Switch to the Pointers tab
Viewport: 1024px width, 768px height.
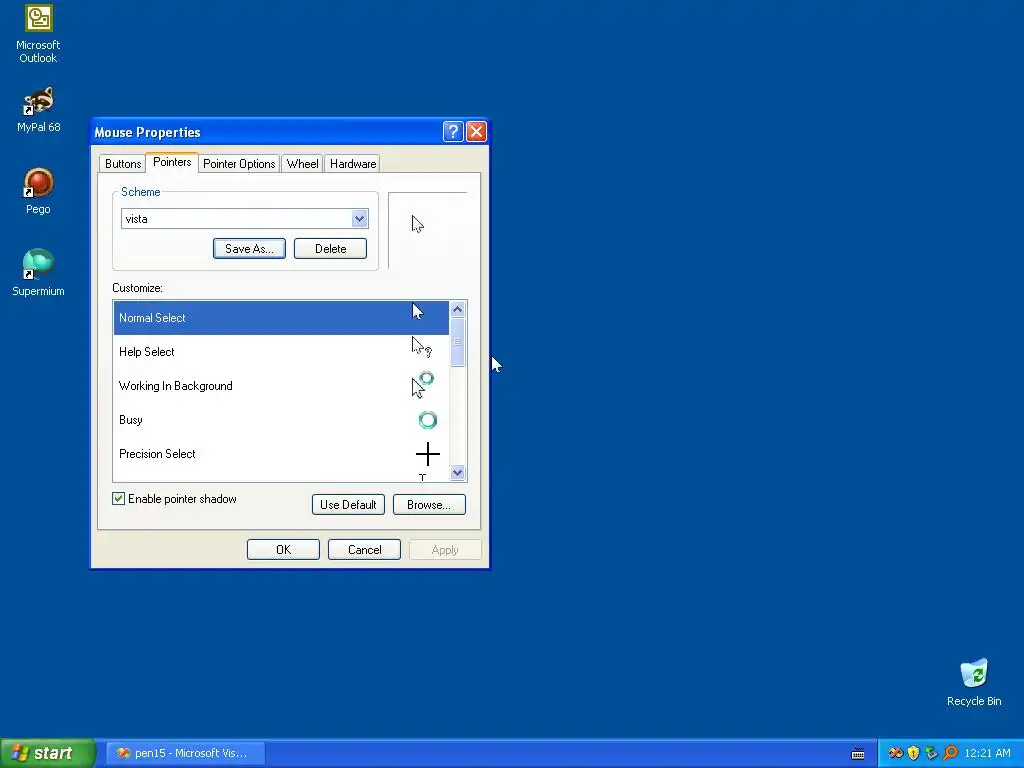172,162
